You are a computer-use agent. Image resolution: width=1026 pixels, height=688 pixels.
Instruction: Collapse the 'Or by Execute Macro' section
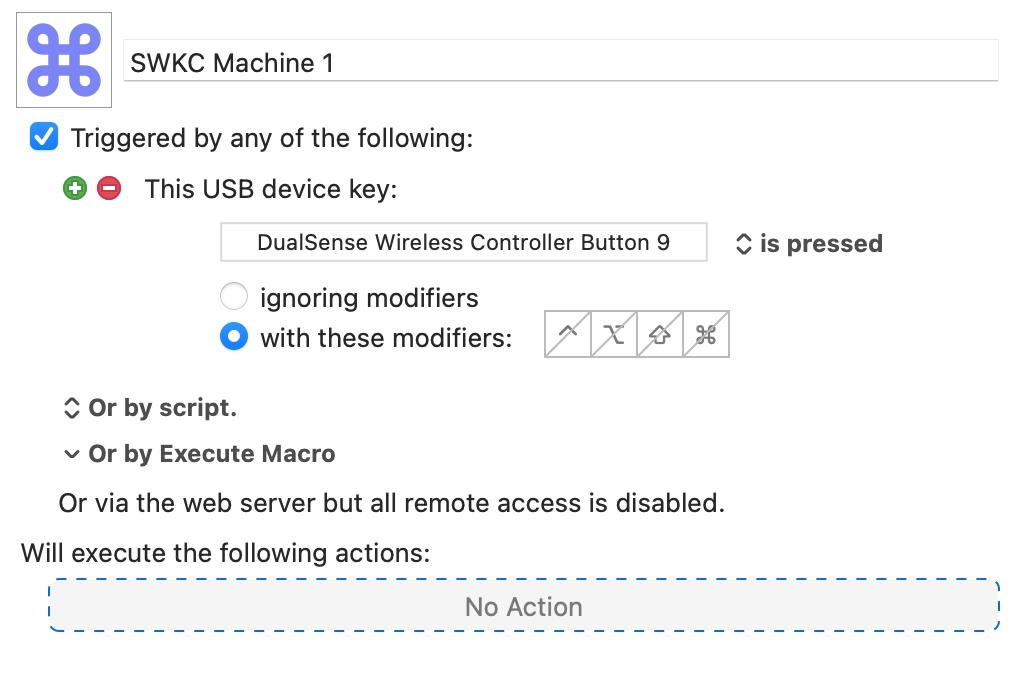[198, 454]
